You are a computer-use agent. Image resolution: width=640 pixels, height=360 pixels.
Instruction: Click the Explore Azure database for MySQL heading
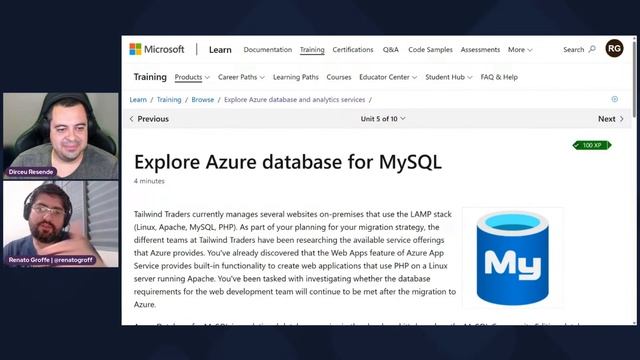point(288,162)
